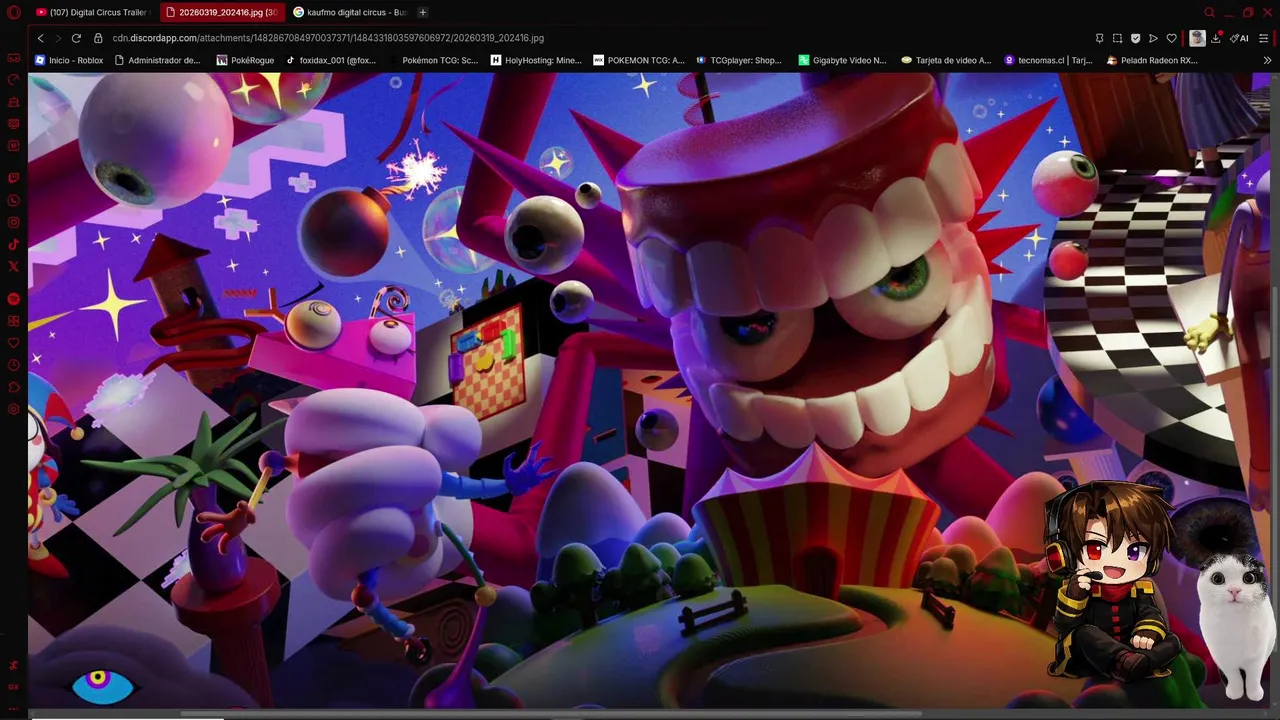The width and height of the screenshot is (1280, 720).
Task: Open WhatsApp panel in sidebar
Action: (x=14, y=200)
